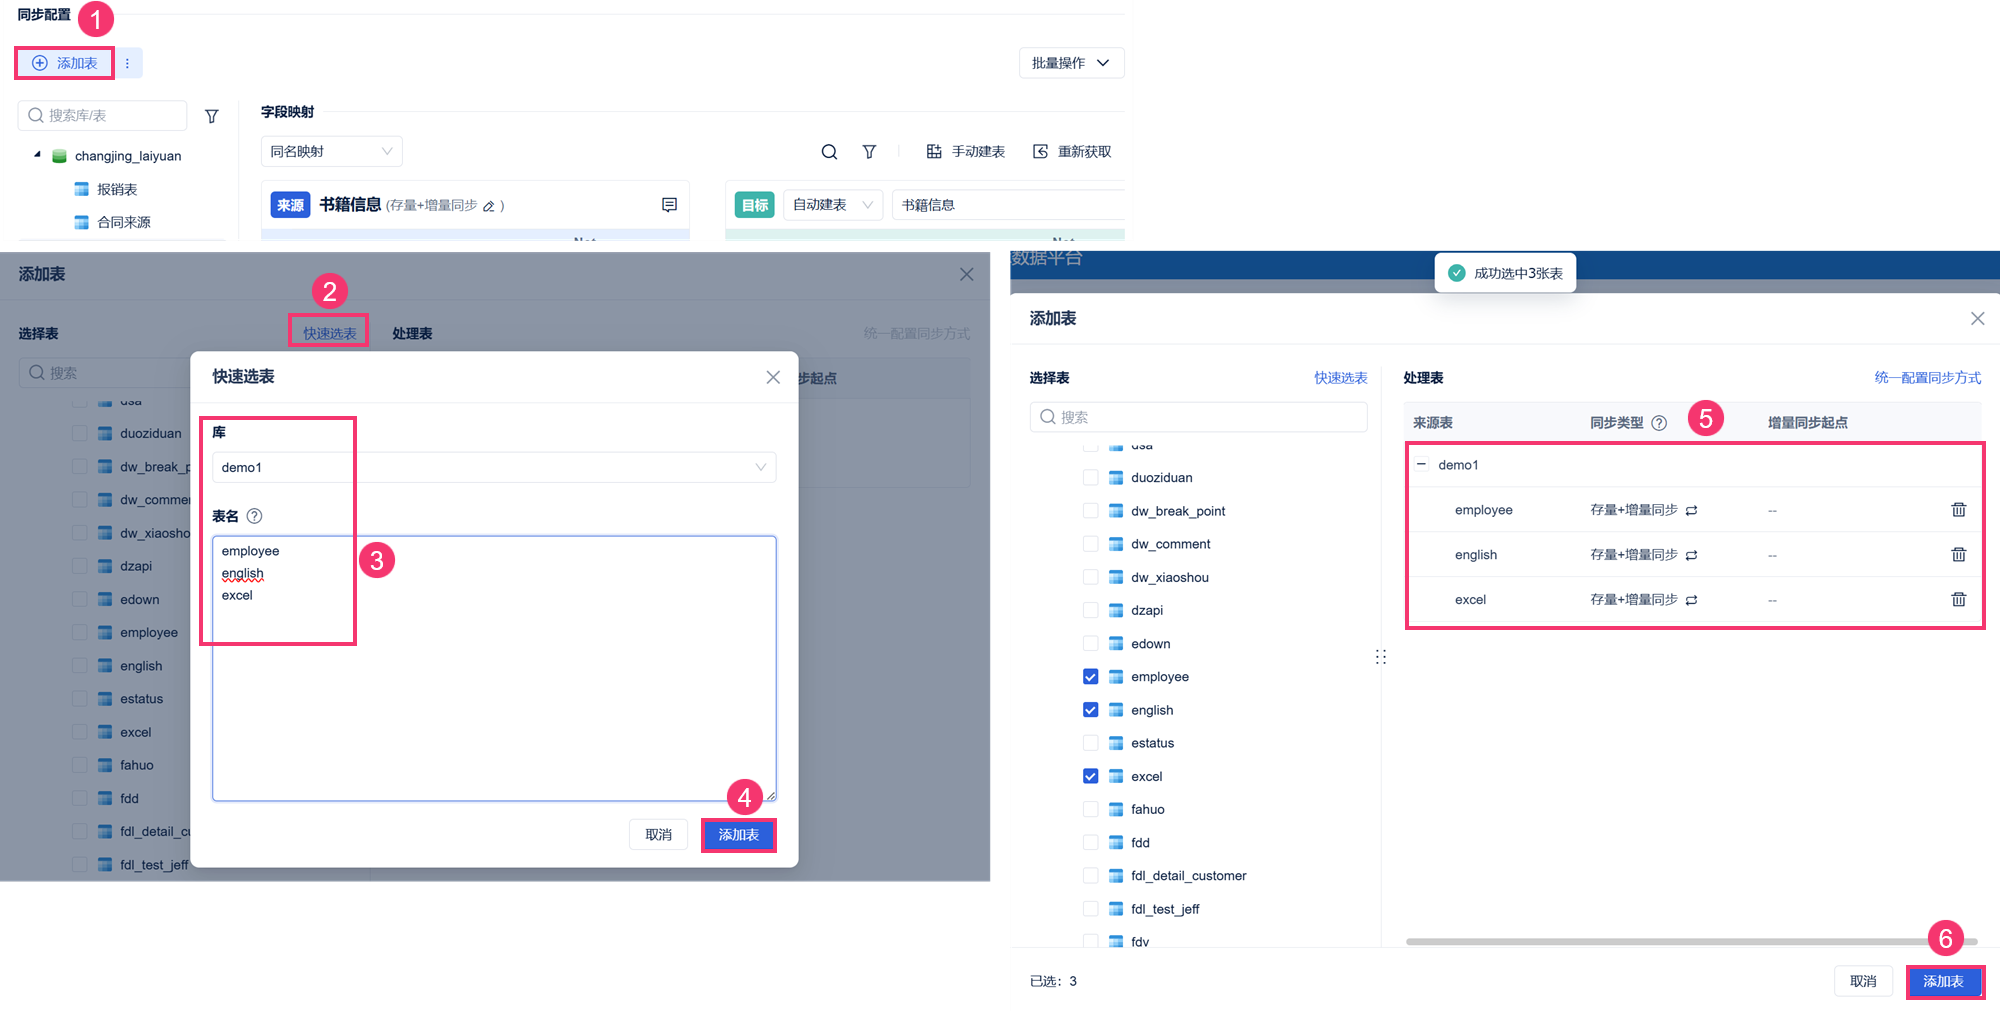The image size is (2001, 1012).
Task: Click the 搜索 field in the right dialog
Action: [x=1198, y=417]
